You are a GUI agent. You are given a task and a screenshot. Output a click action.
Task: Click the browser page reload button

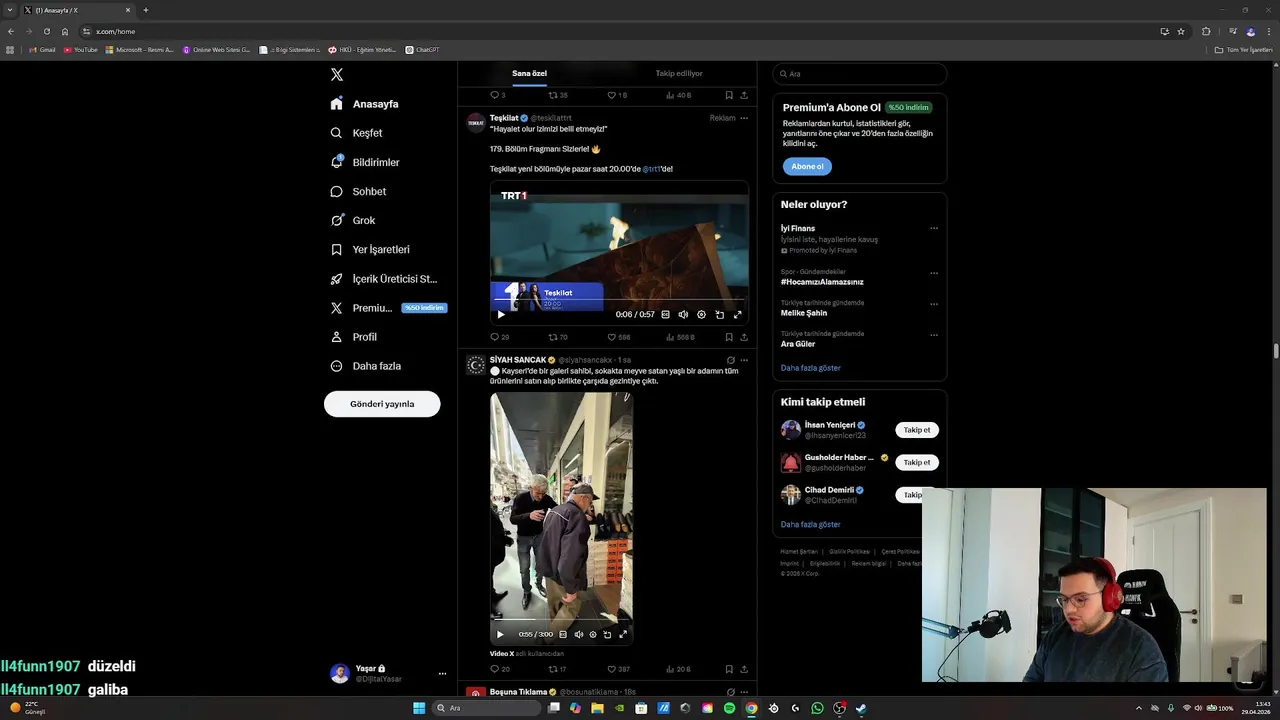coord(47,31)
